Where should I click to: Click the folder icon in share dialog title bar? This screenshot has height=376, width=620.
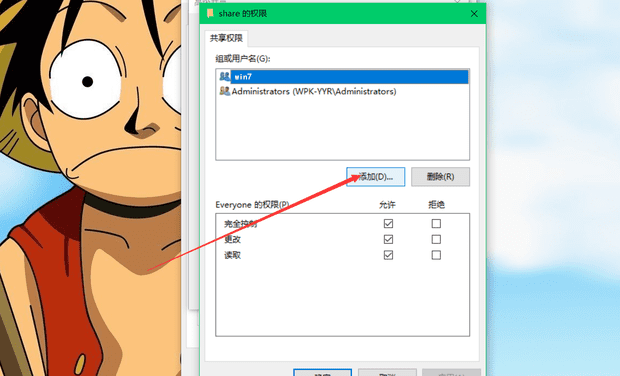(x=210, y=13)
